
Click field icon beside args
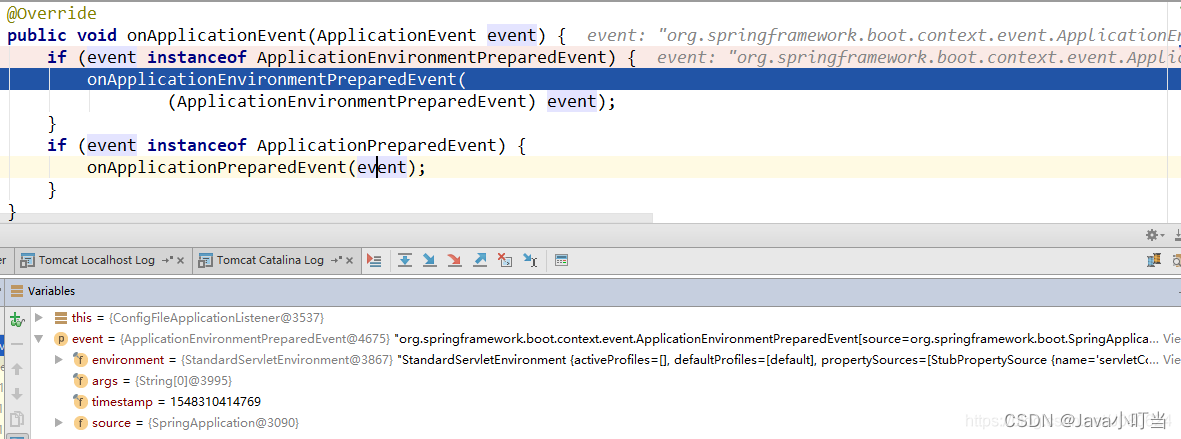(x=80, y=381)
